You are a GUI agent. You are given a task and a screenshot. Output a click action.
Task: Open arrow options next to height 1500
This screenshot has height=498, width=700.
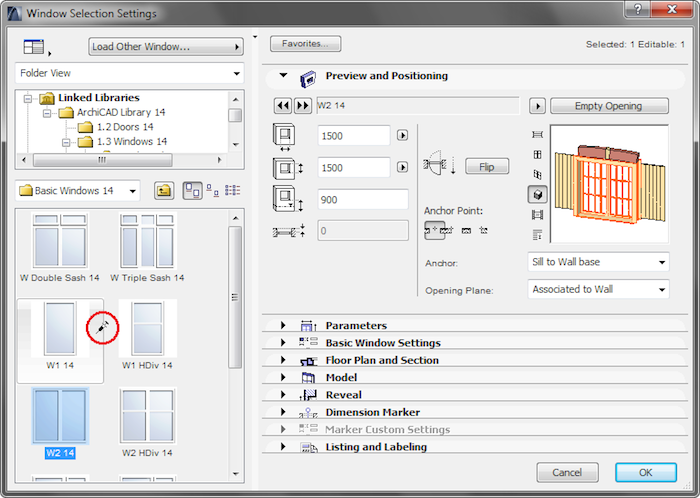(402, 167)
